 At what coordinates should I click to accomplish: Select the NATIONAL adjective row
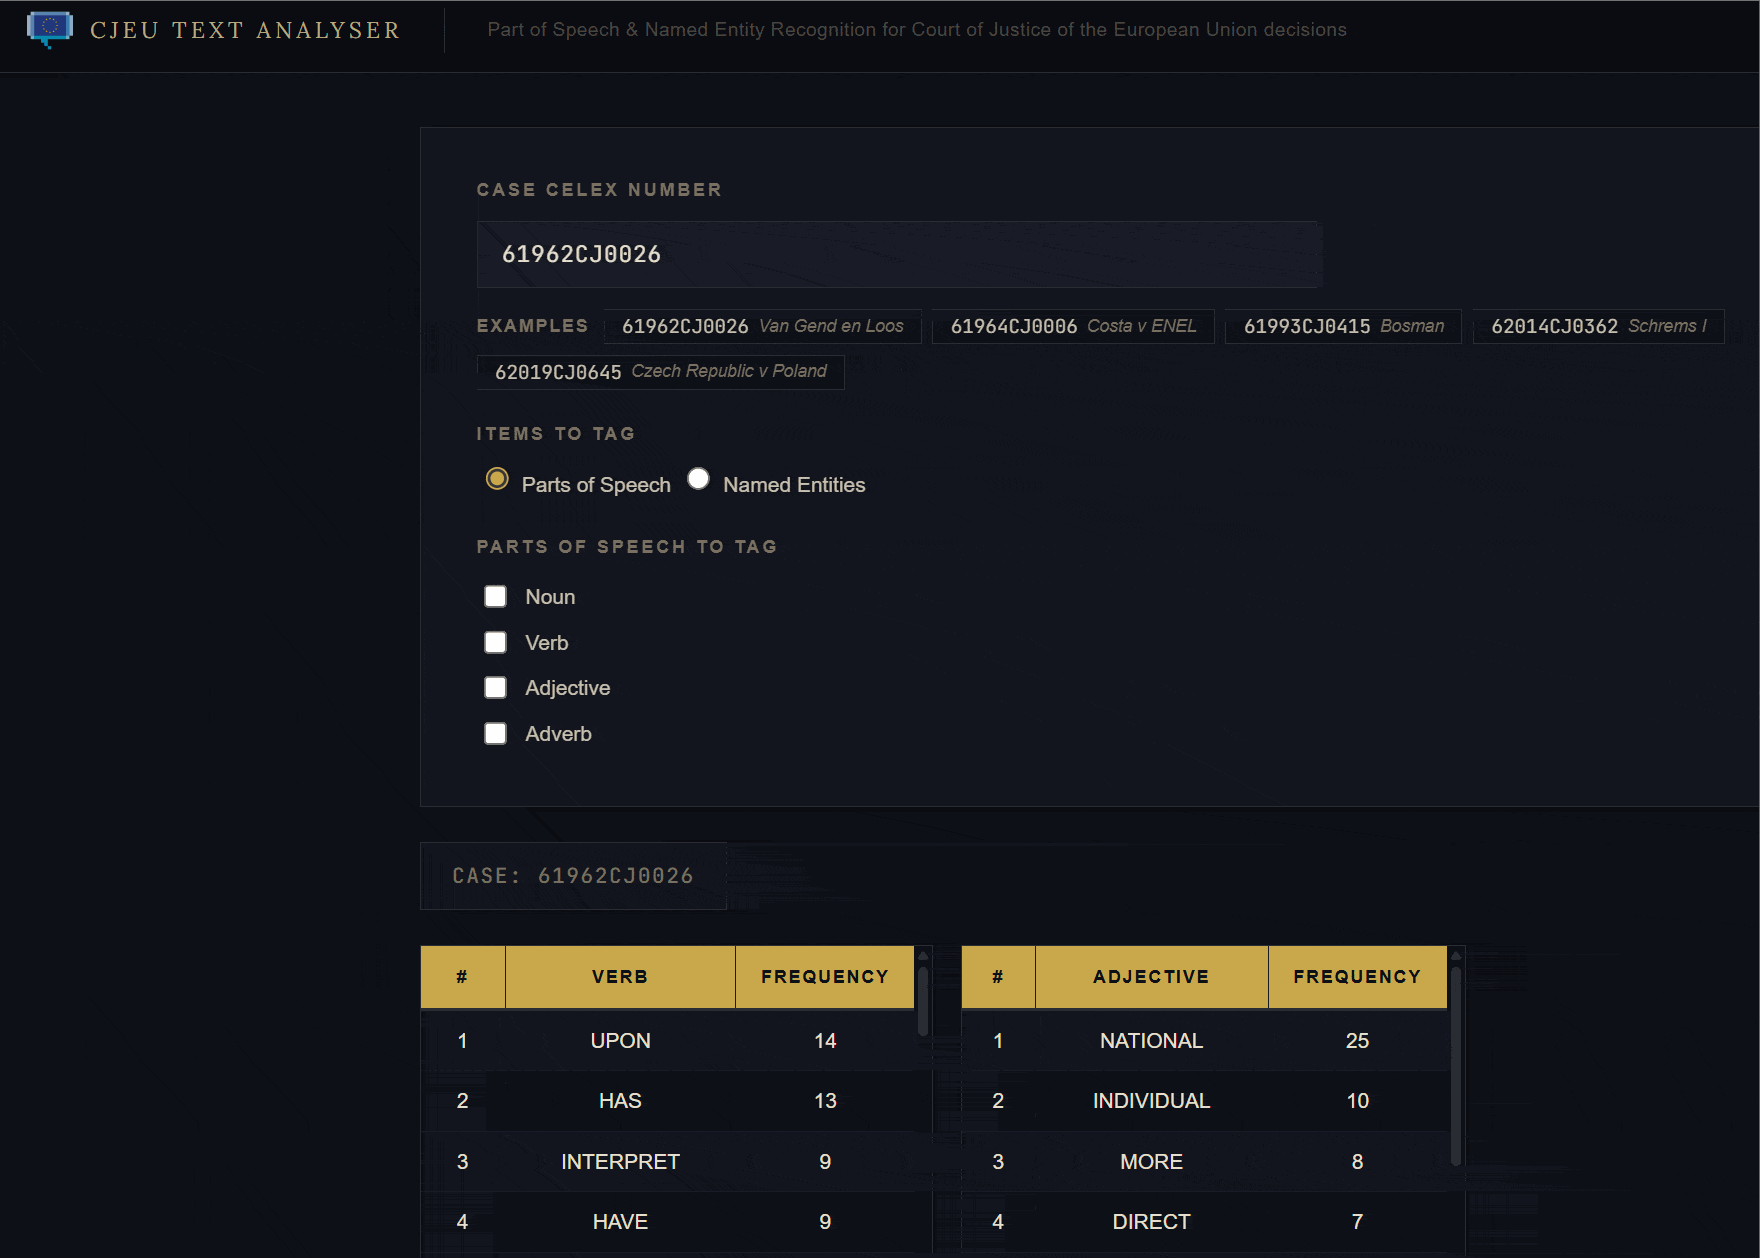pos(1151,1040)
